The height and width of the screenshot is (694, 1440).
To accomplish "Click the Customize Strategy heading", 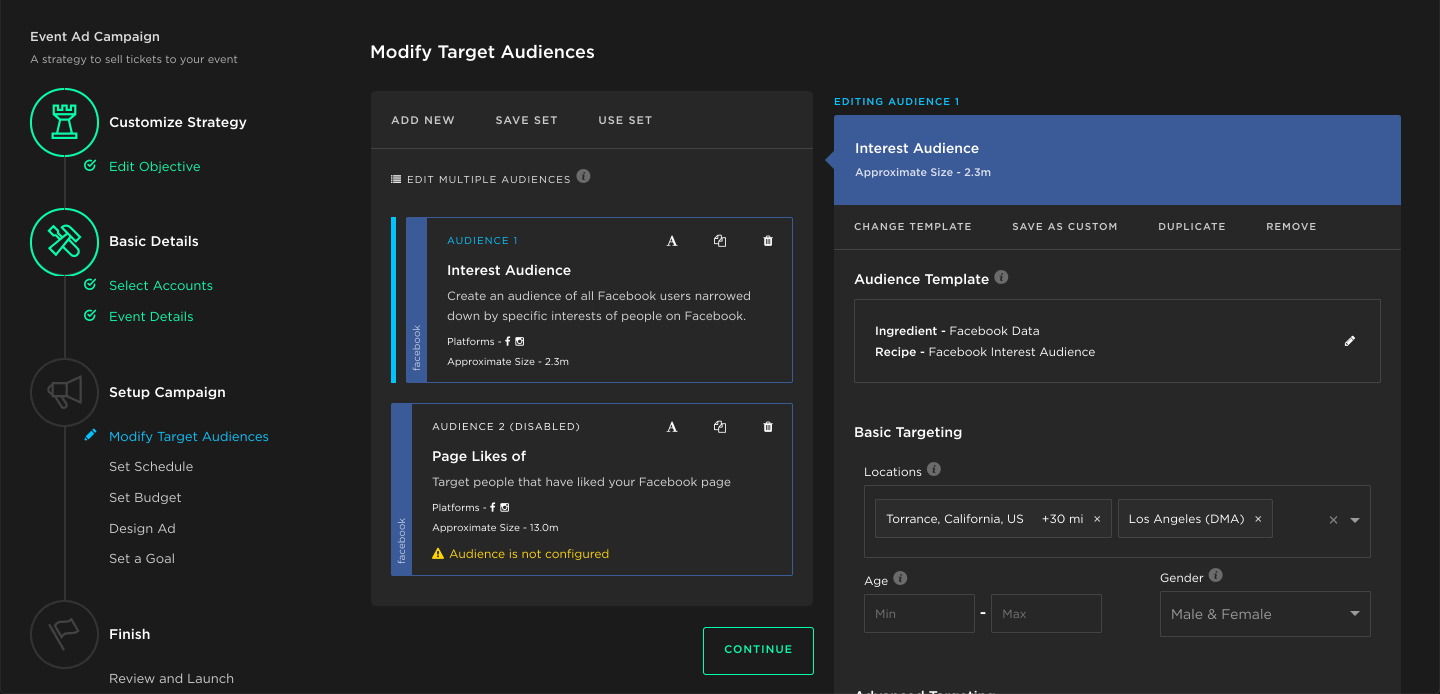I will point(178,122).
